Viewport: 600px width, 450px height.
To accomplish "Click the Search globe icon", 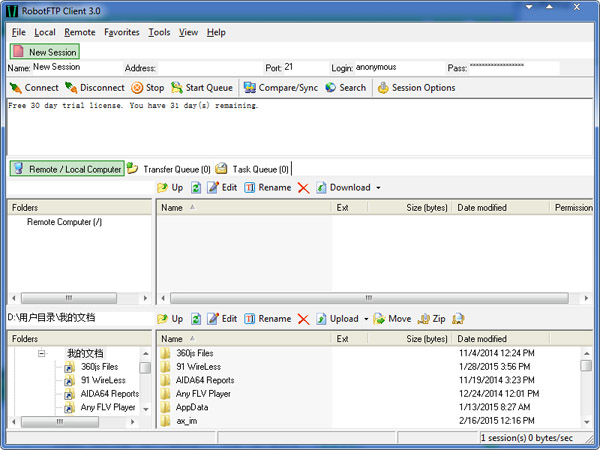I will point(330,88).
